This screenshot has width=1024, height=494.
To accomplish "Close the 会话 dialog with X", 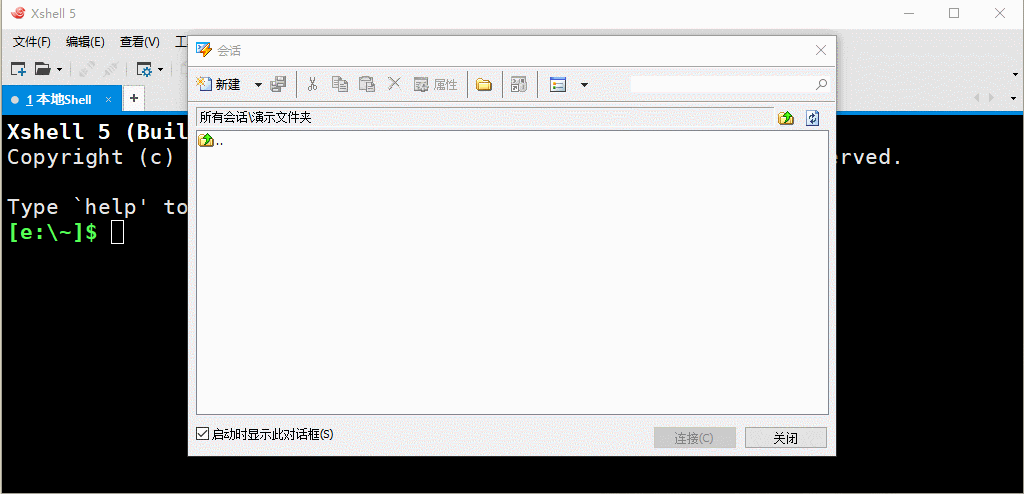I will [x=821, y=50].
